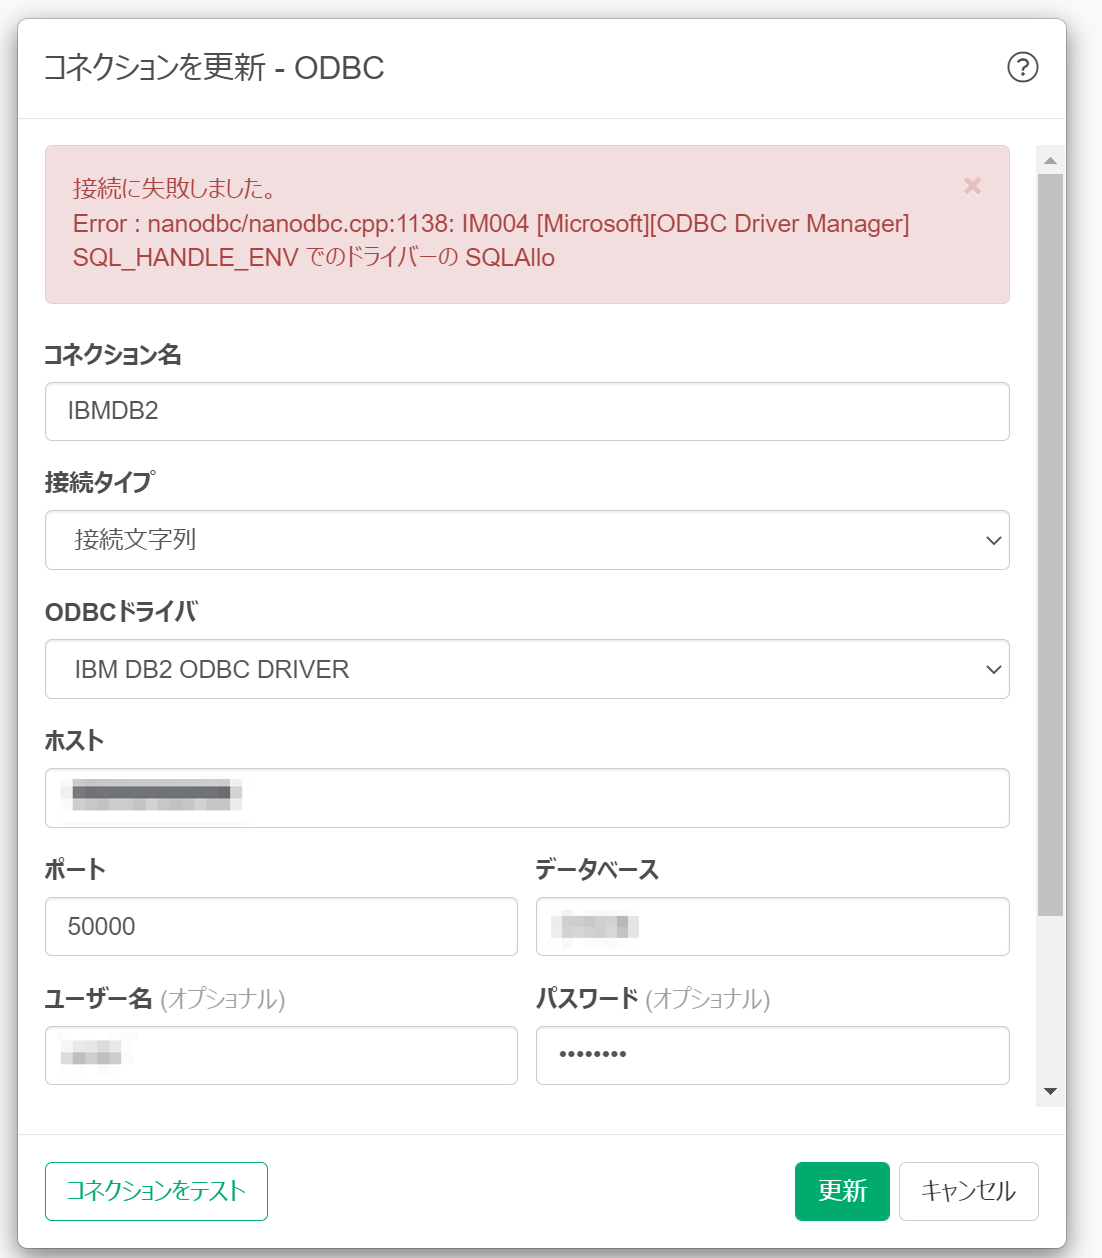Screen dimensions: 1102x1258
Task: Click the error line starting 'Error : nanodbc/nanodbc.cpp'
Action: tap(491, 223)
